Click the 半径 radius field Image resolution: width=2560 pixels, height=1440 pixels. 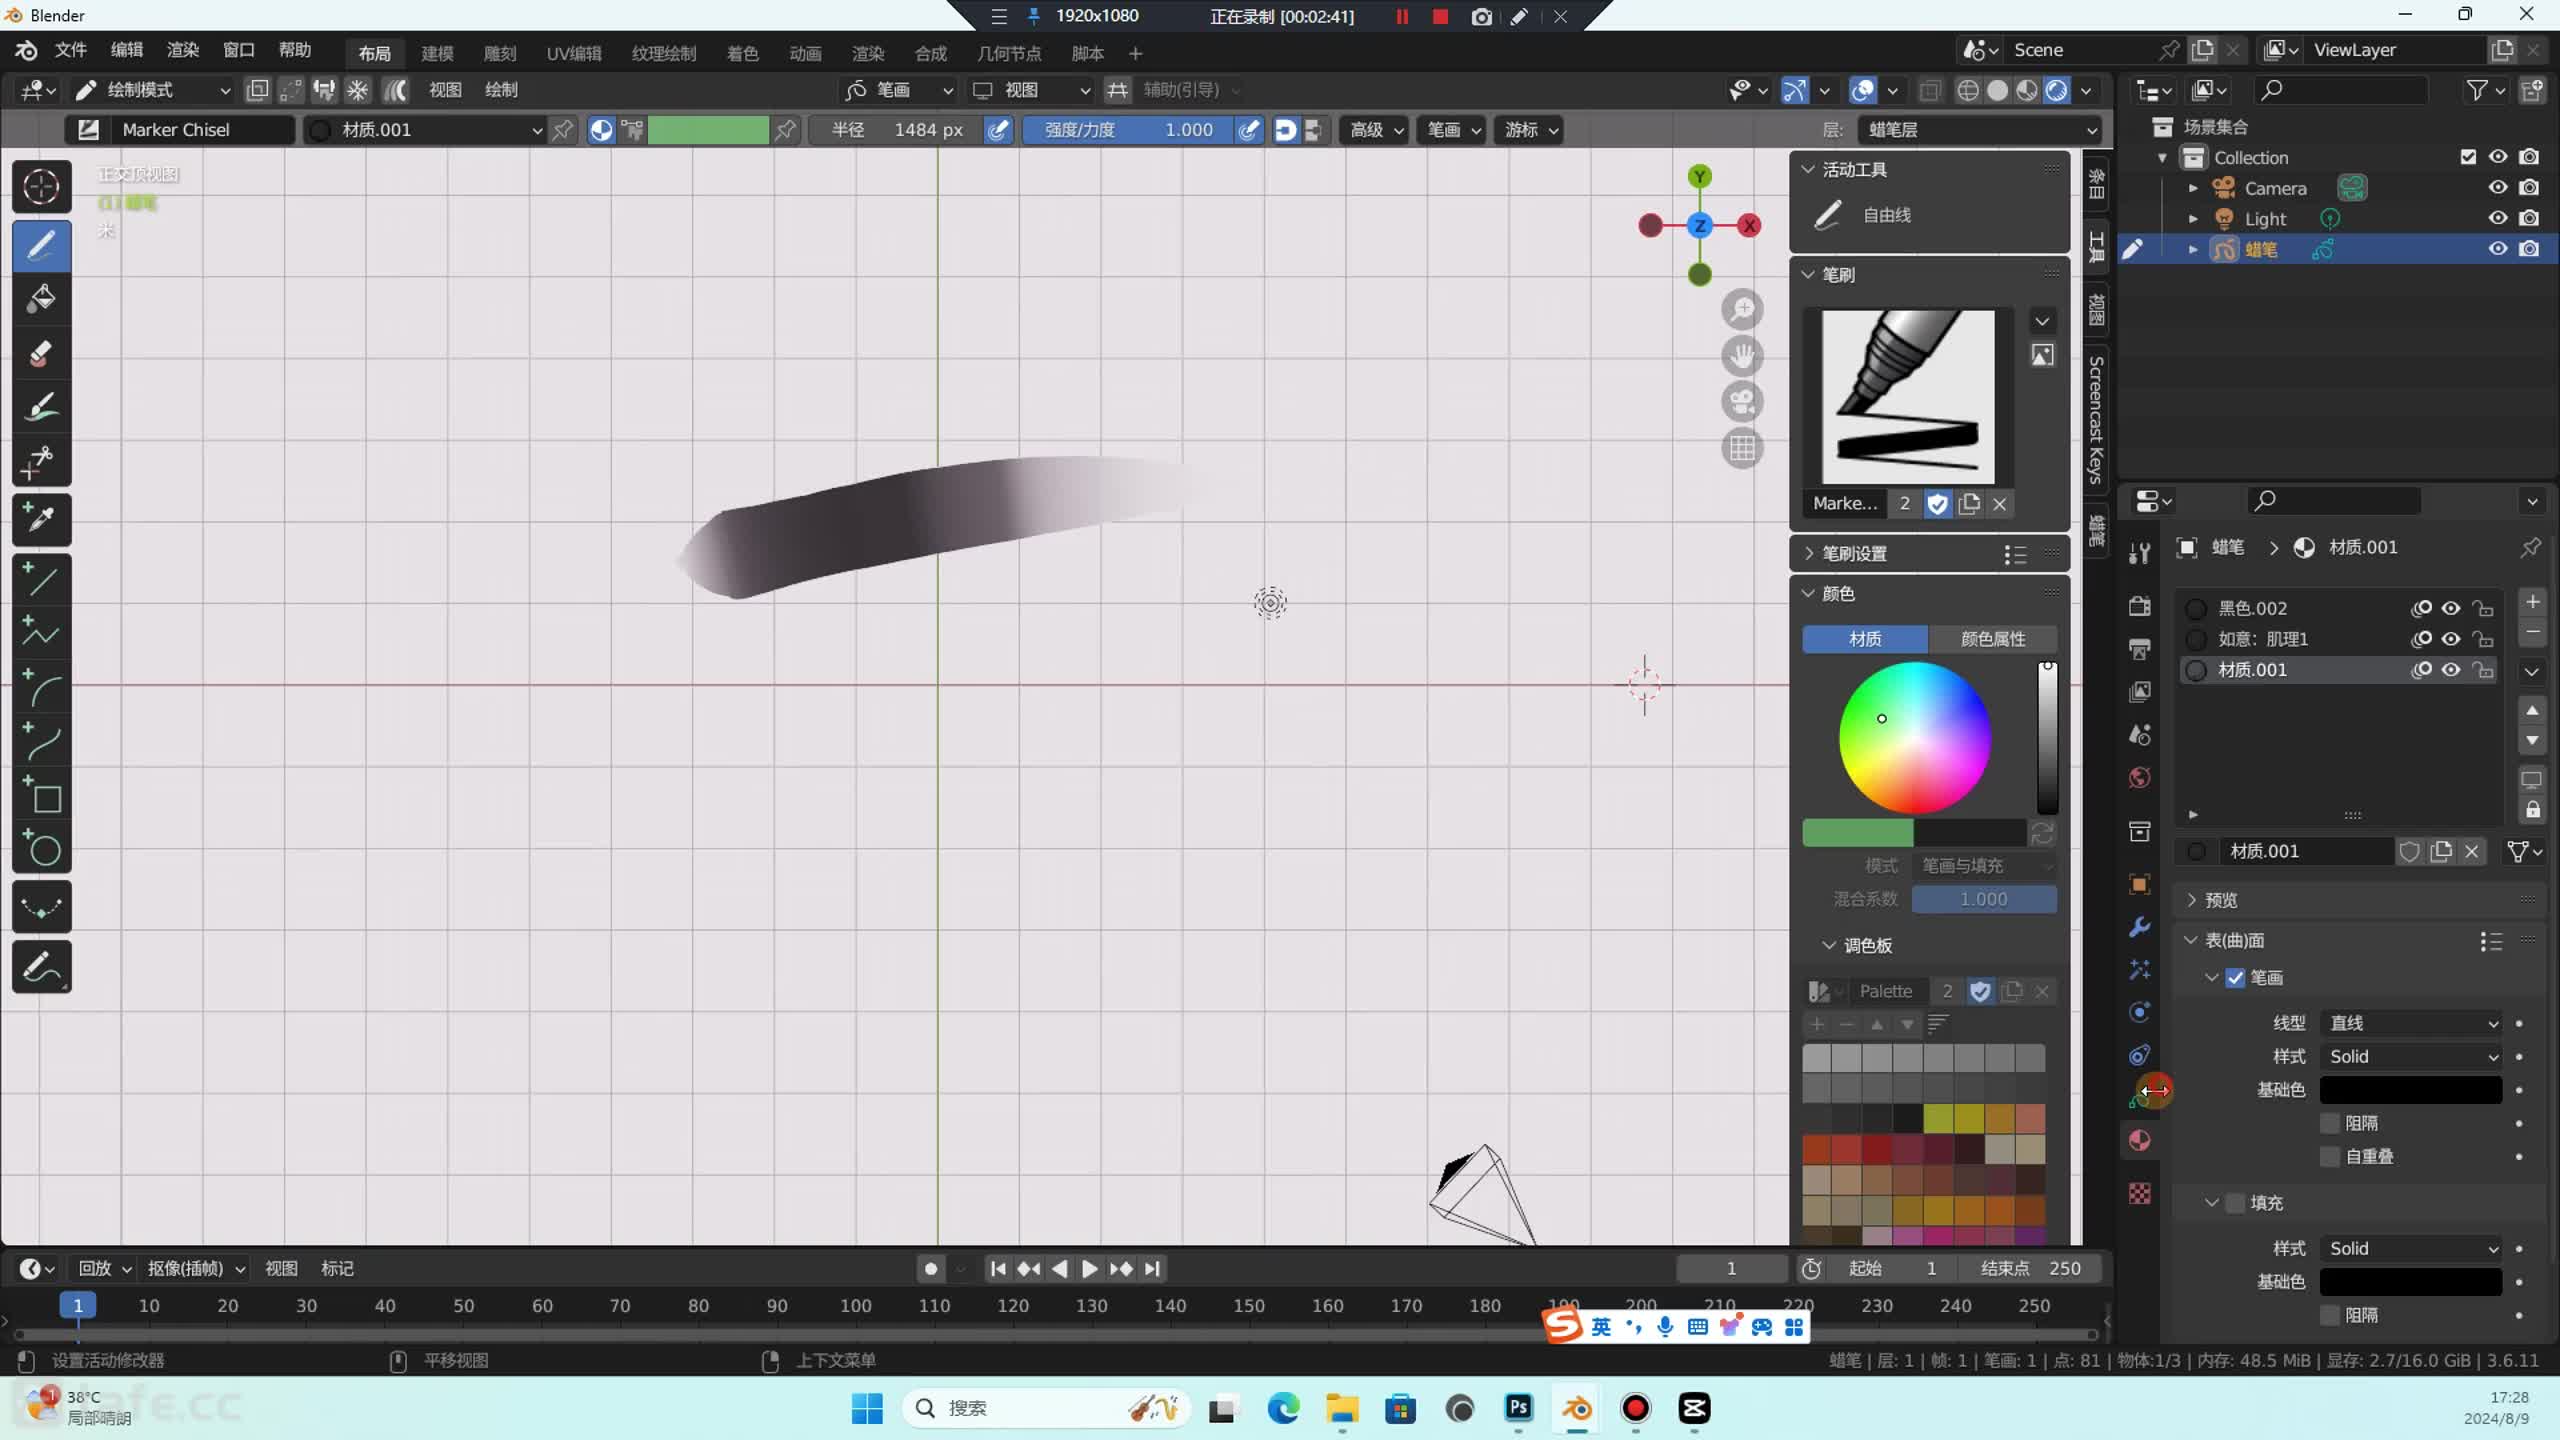(x=897, y=130)
